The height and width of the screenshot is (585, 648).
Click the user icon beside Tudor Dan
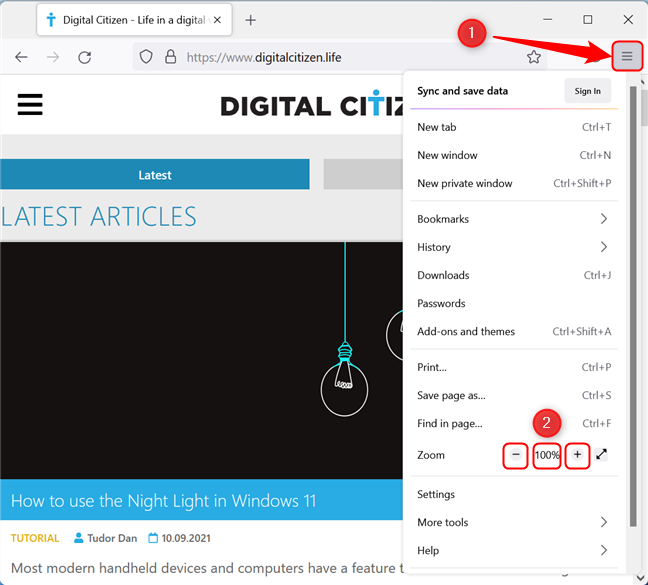78,538
